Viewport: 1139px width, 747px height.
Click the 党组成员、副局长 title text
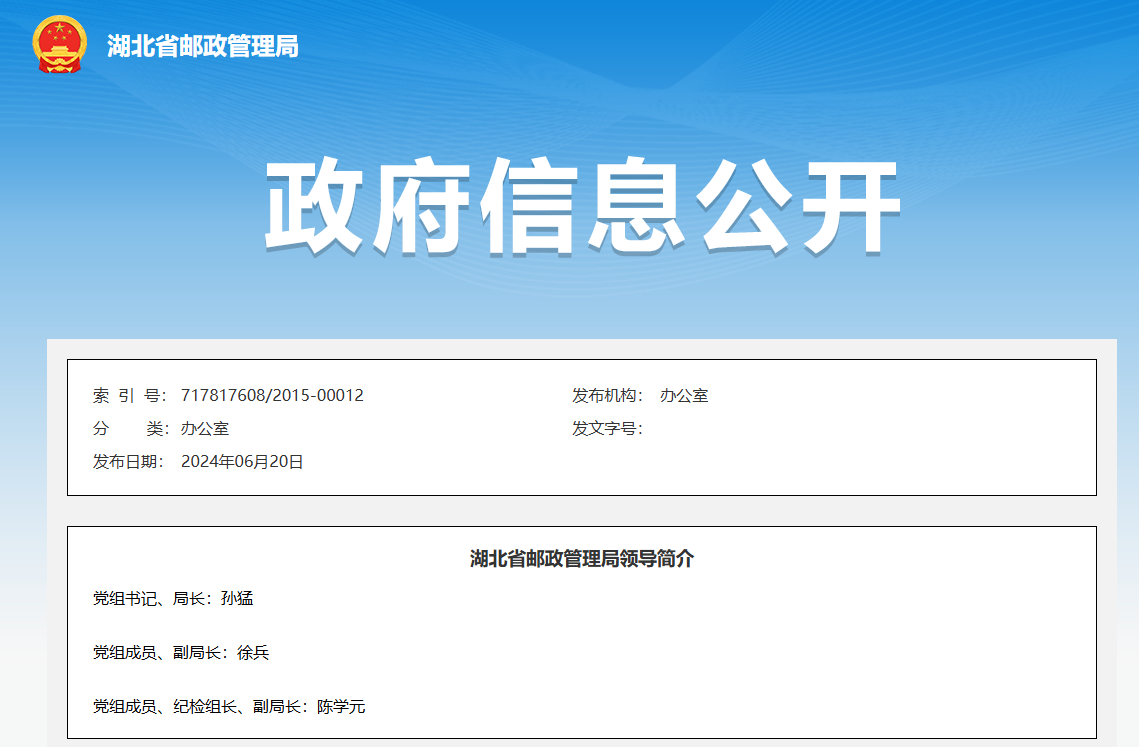155,651
